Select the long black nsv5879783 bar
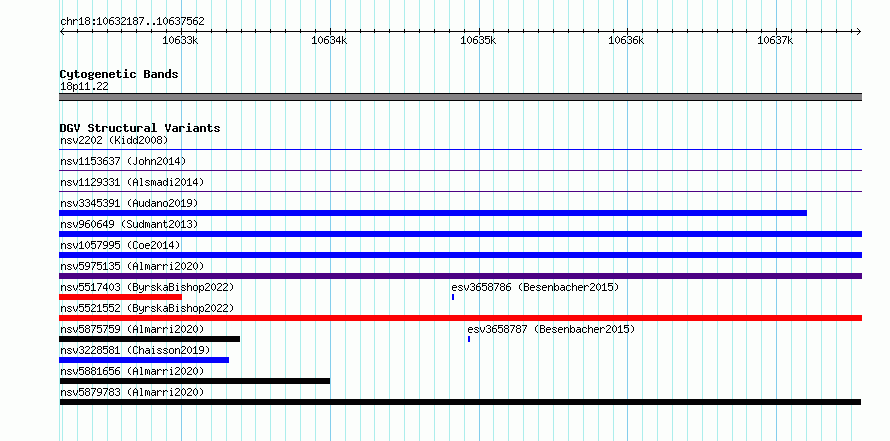This screenshot has height=441, width=890. click(460, 402)
